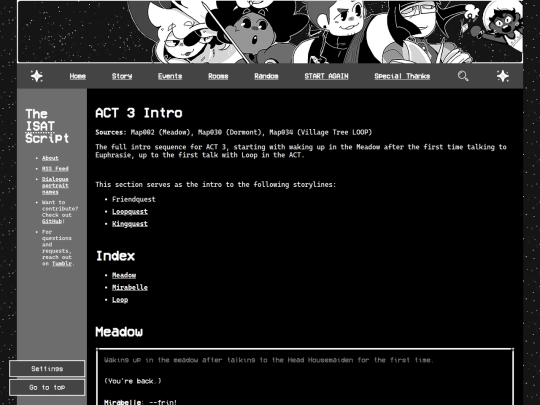Jump to Meadow in Index
The width and height of the screenshot is (540, 405).
(124, 275)
